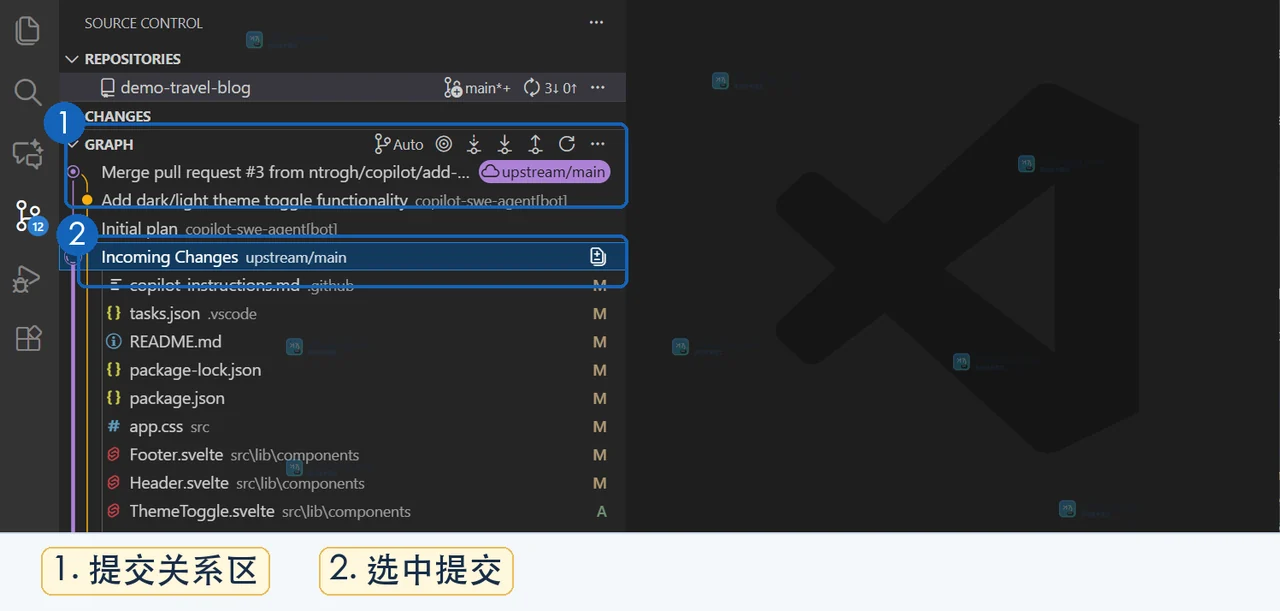Open the Auto branch picker in Graph
Screen dimensions: 1280x611
(x=399, y=144)
